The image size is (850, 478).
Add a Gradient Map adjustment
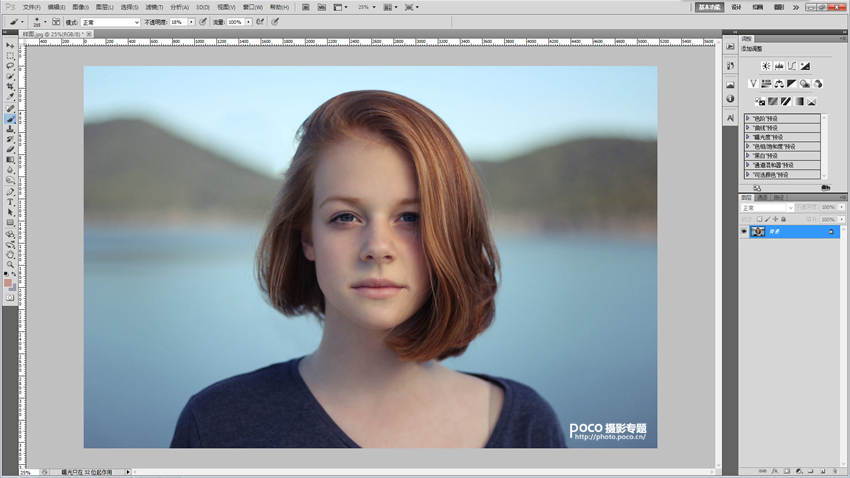click(799, 101)
